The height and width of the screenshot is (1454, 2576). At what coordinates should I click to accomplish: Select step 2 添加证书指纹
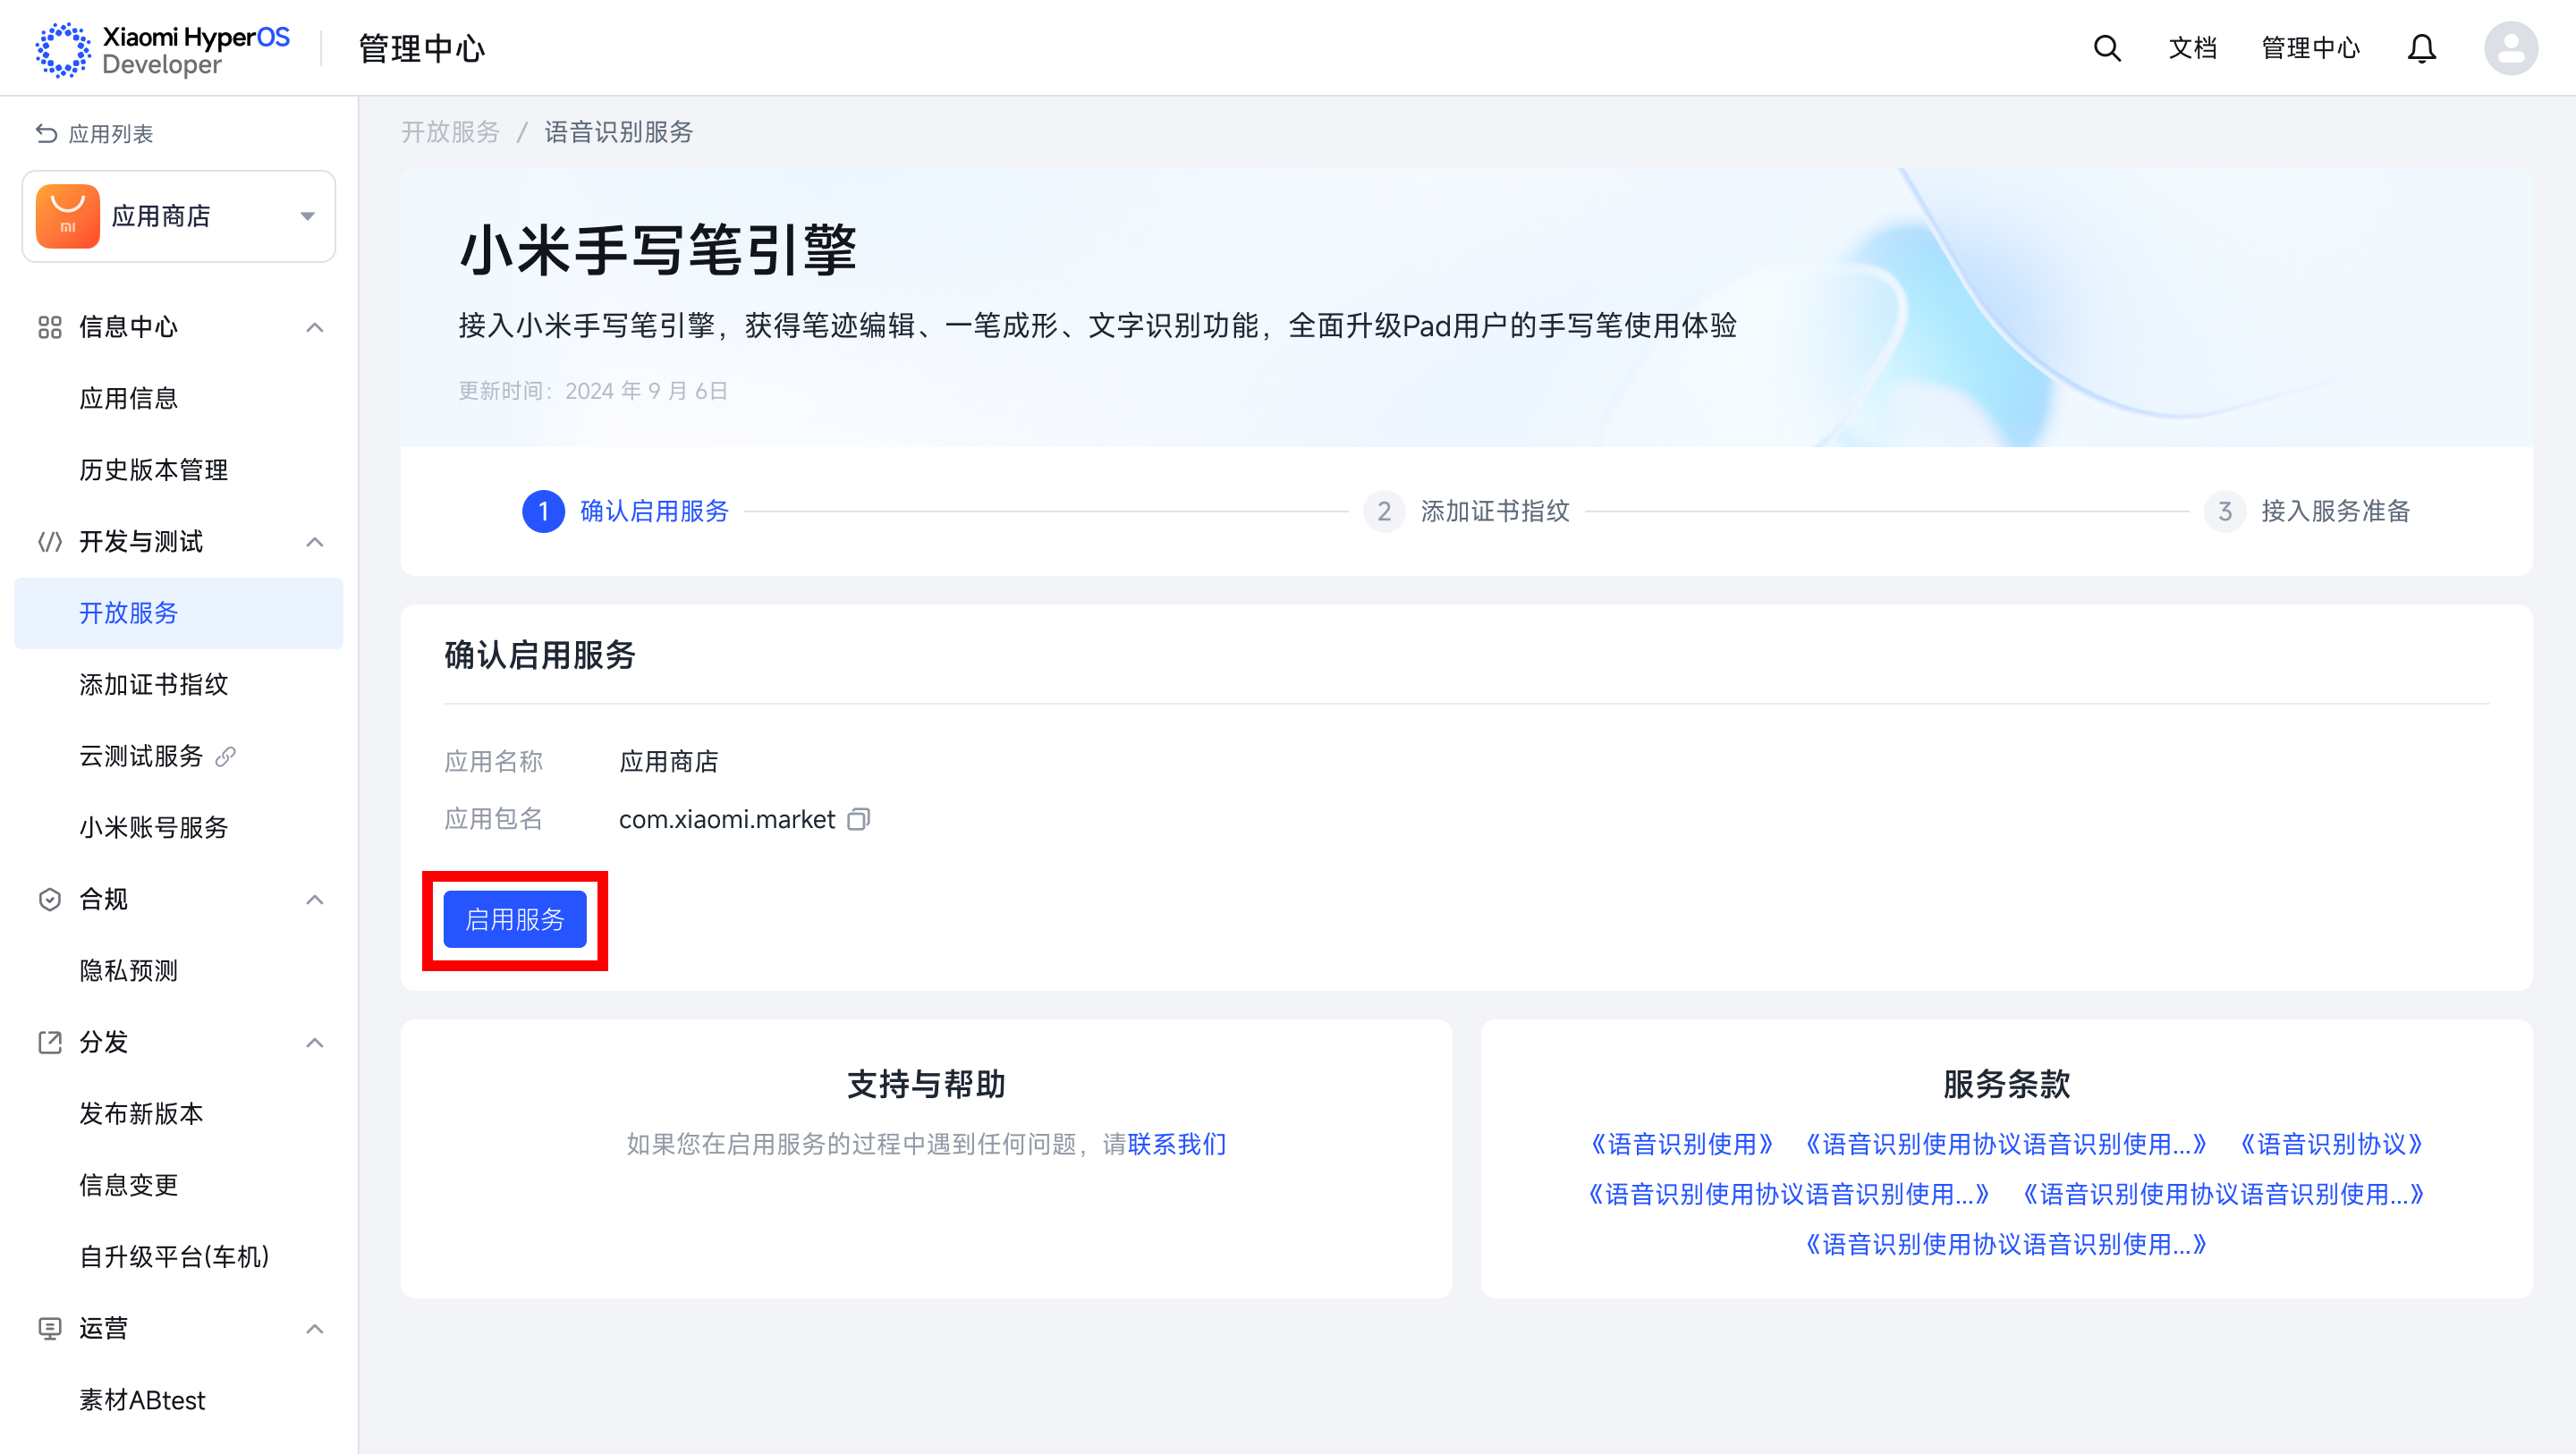click(1466, 511)
